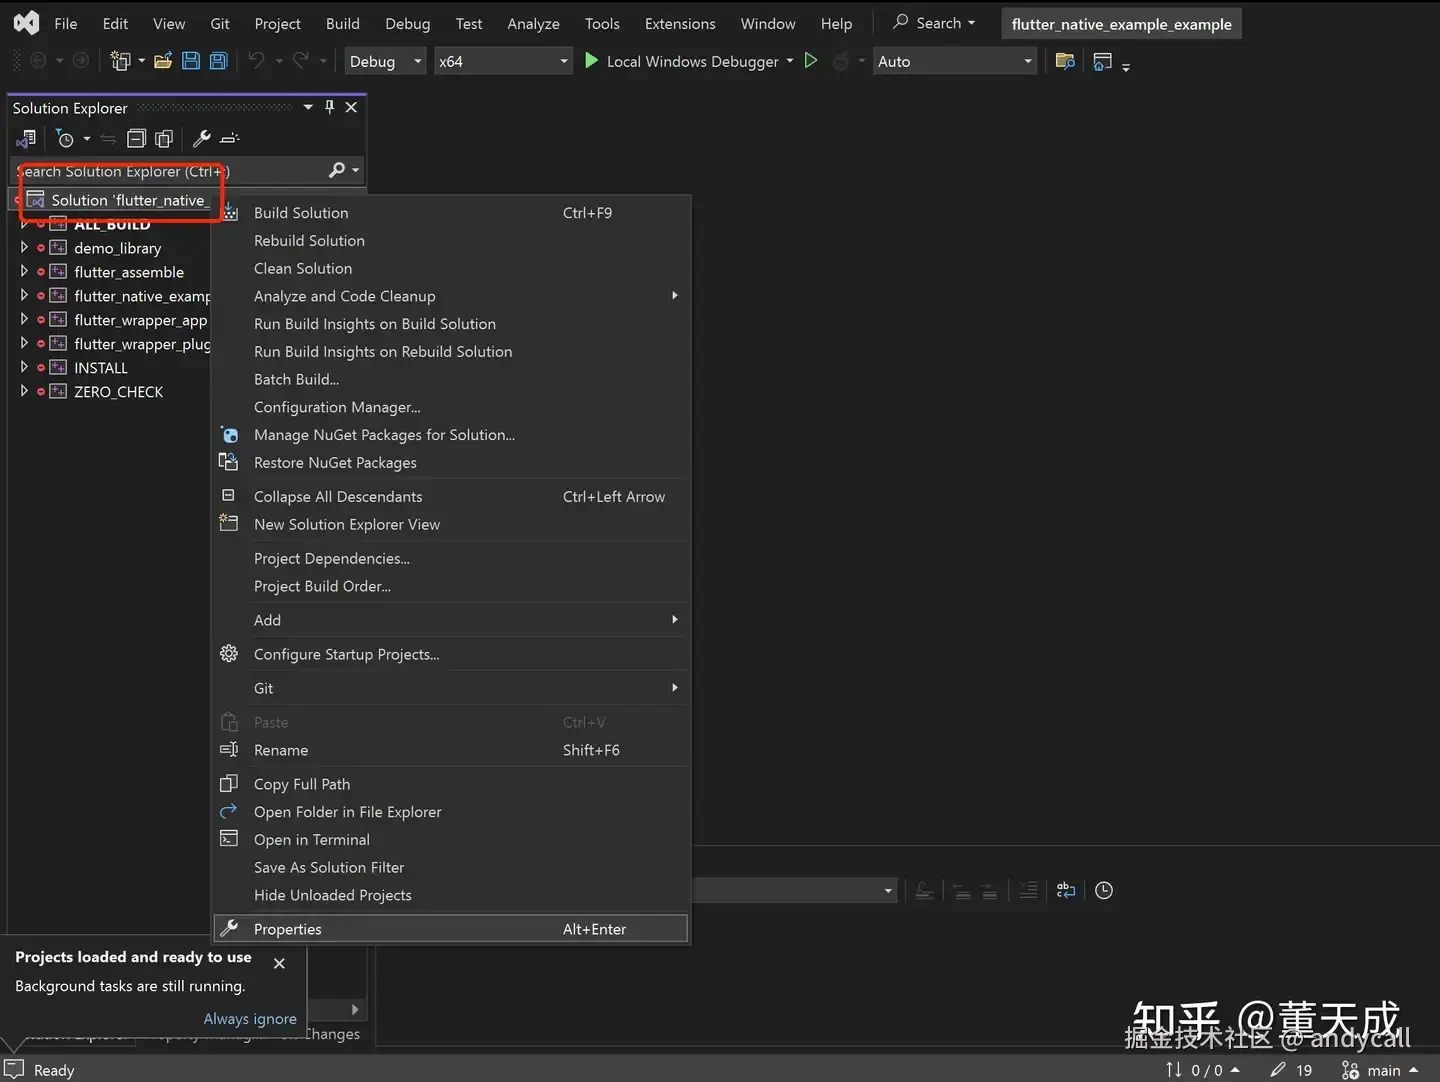
Task: Click the flutter_native_example_example title button
Action: tap(1121, 24)
